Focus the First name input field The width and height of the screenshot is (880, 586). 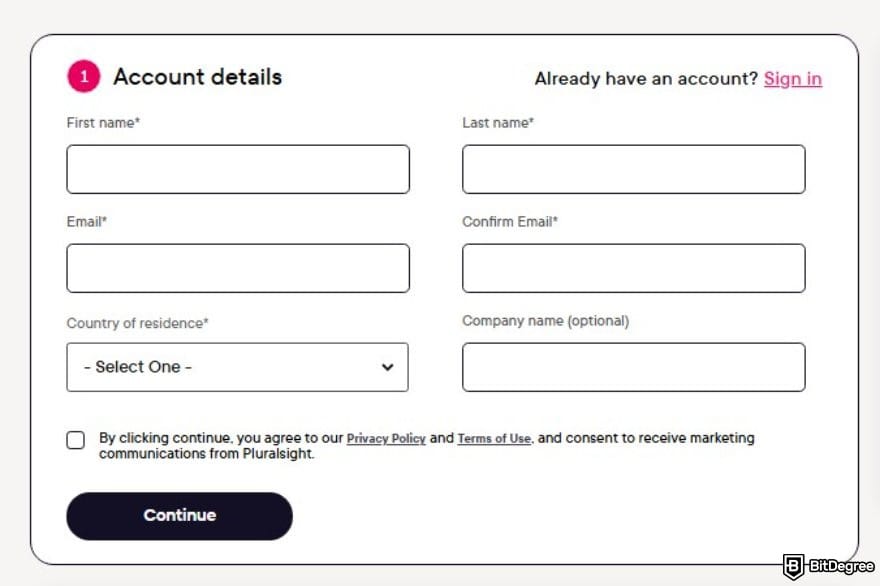pos(238,169)
